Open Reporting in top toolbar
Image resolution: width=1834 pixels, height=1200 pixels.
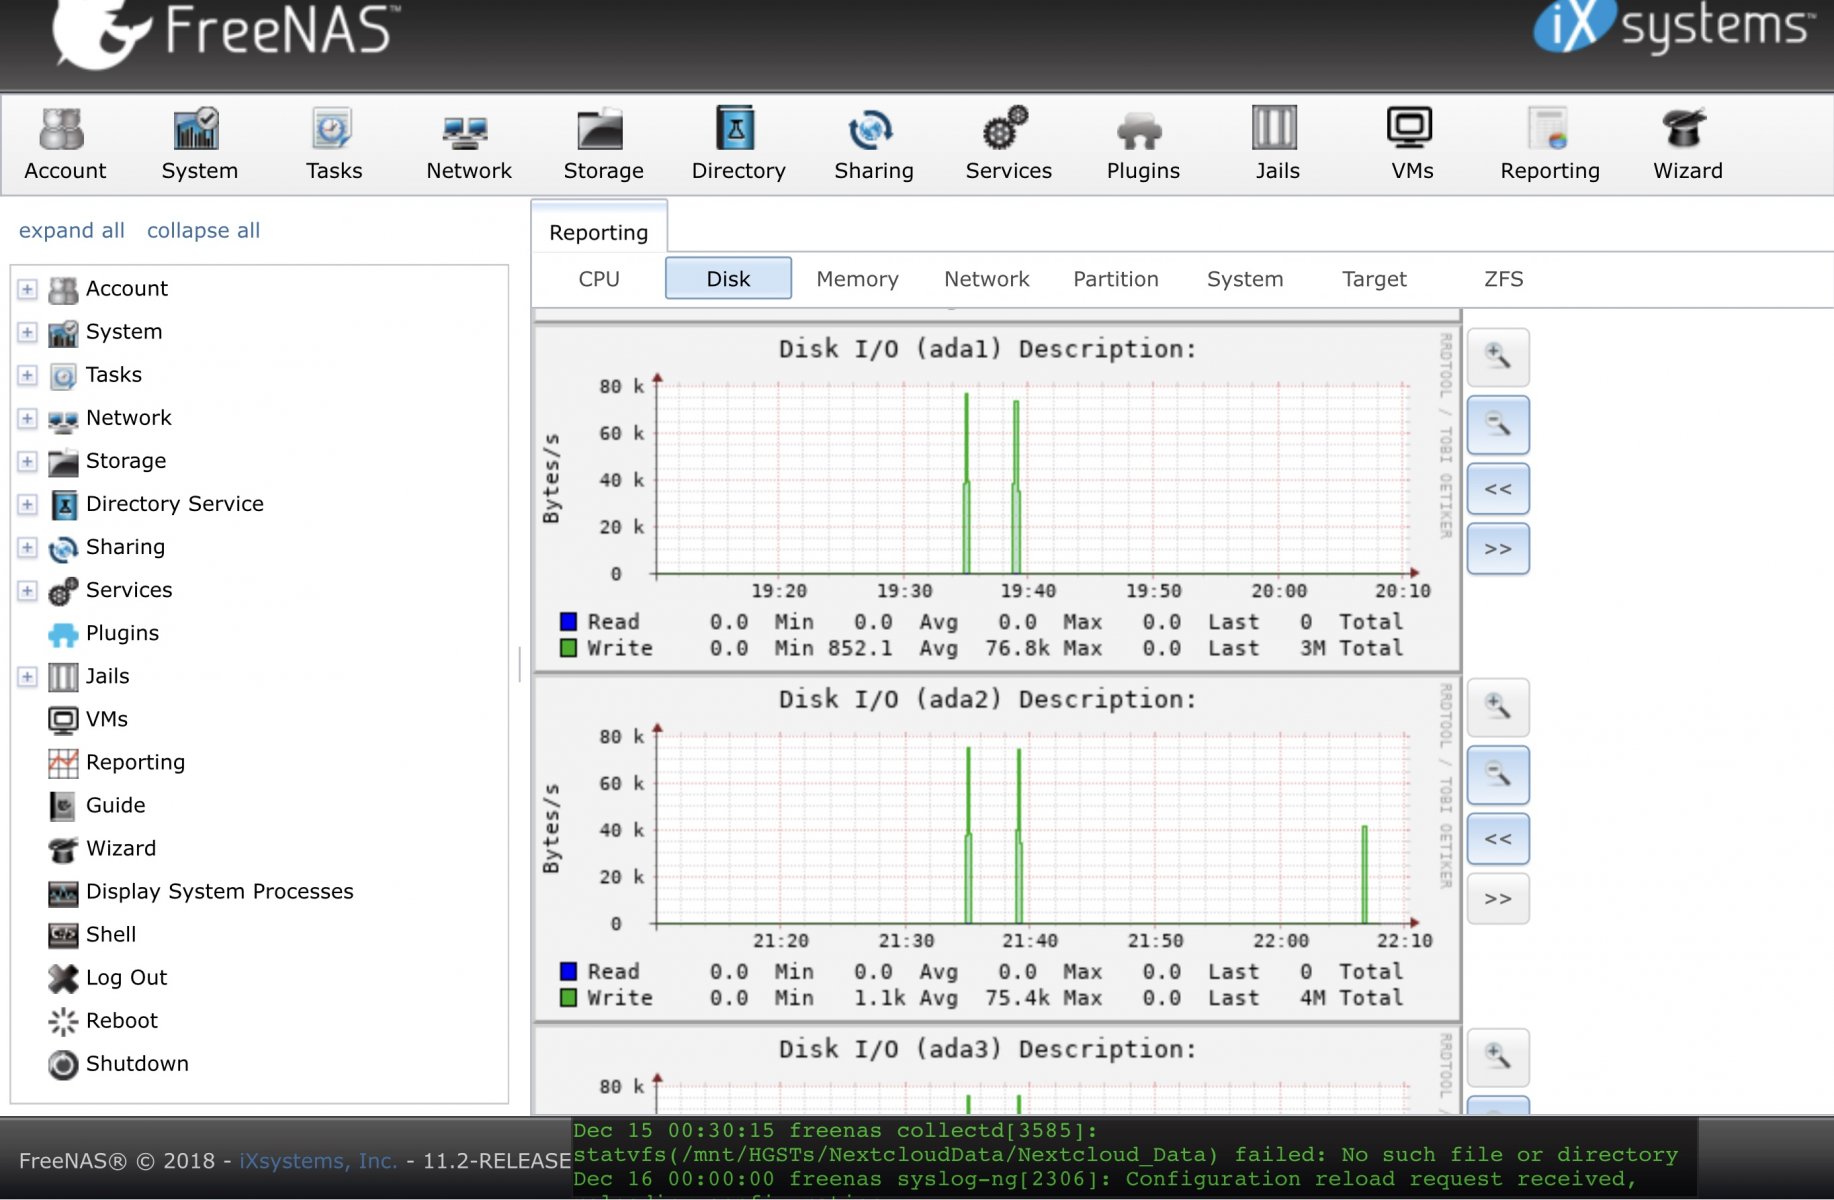click(1549, 145)
